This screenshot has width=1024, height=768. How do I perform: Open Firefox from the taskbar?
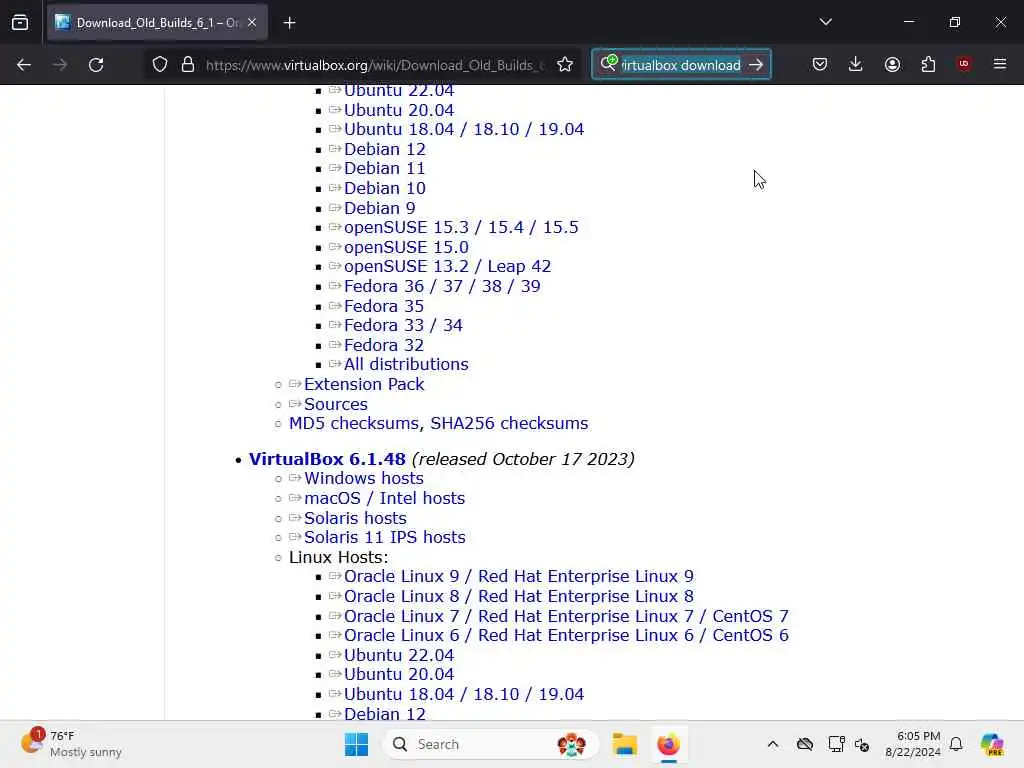[668, 744]
